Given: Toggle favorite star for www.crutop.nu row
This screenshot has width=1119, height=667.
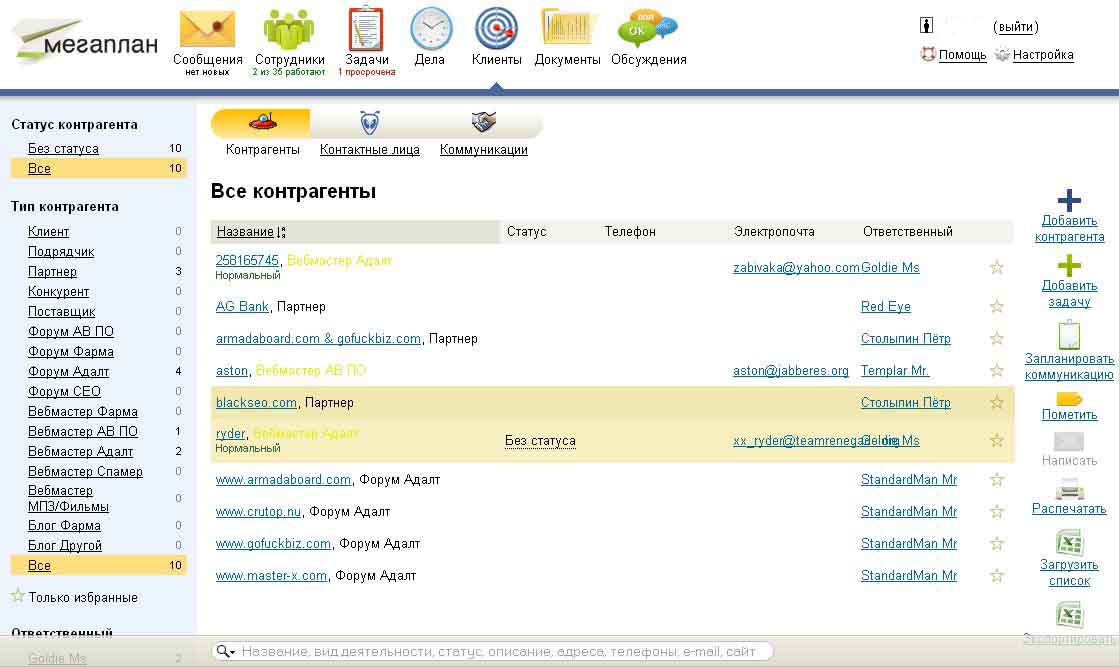Looking at the screenshot, I should click(997, 511).
